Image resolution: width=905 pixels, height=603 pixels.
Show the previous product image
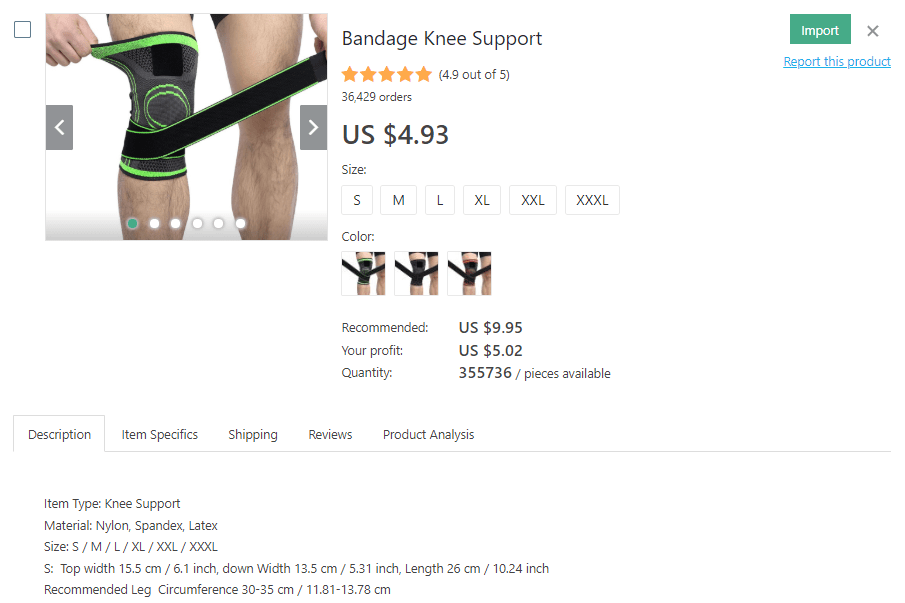coord(59,128)
